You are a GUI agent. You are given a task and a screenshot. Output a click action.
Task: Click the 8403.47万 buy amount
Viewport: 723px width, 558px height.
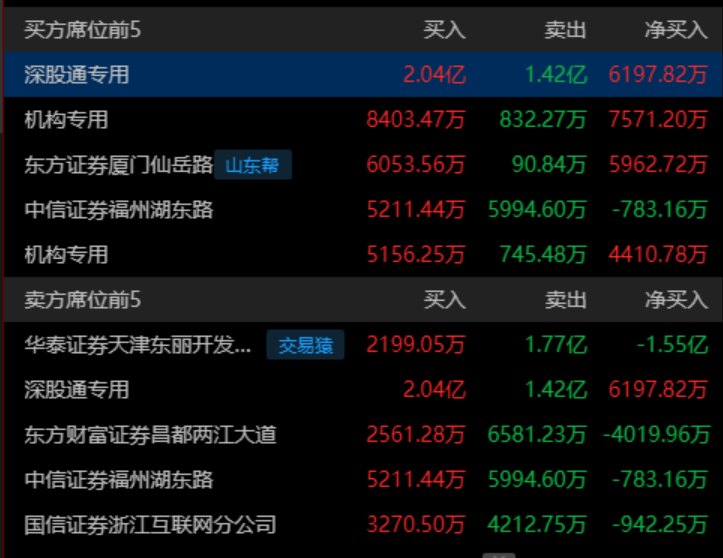point(416,120)
